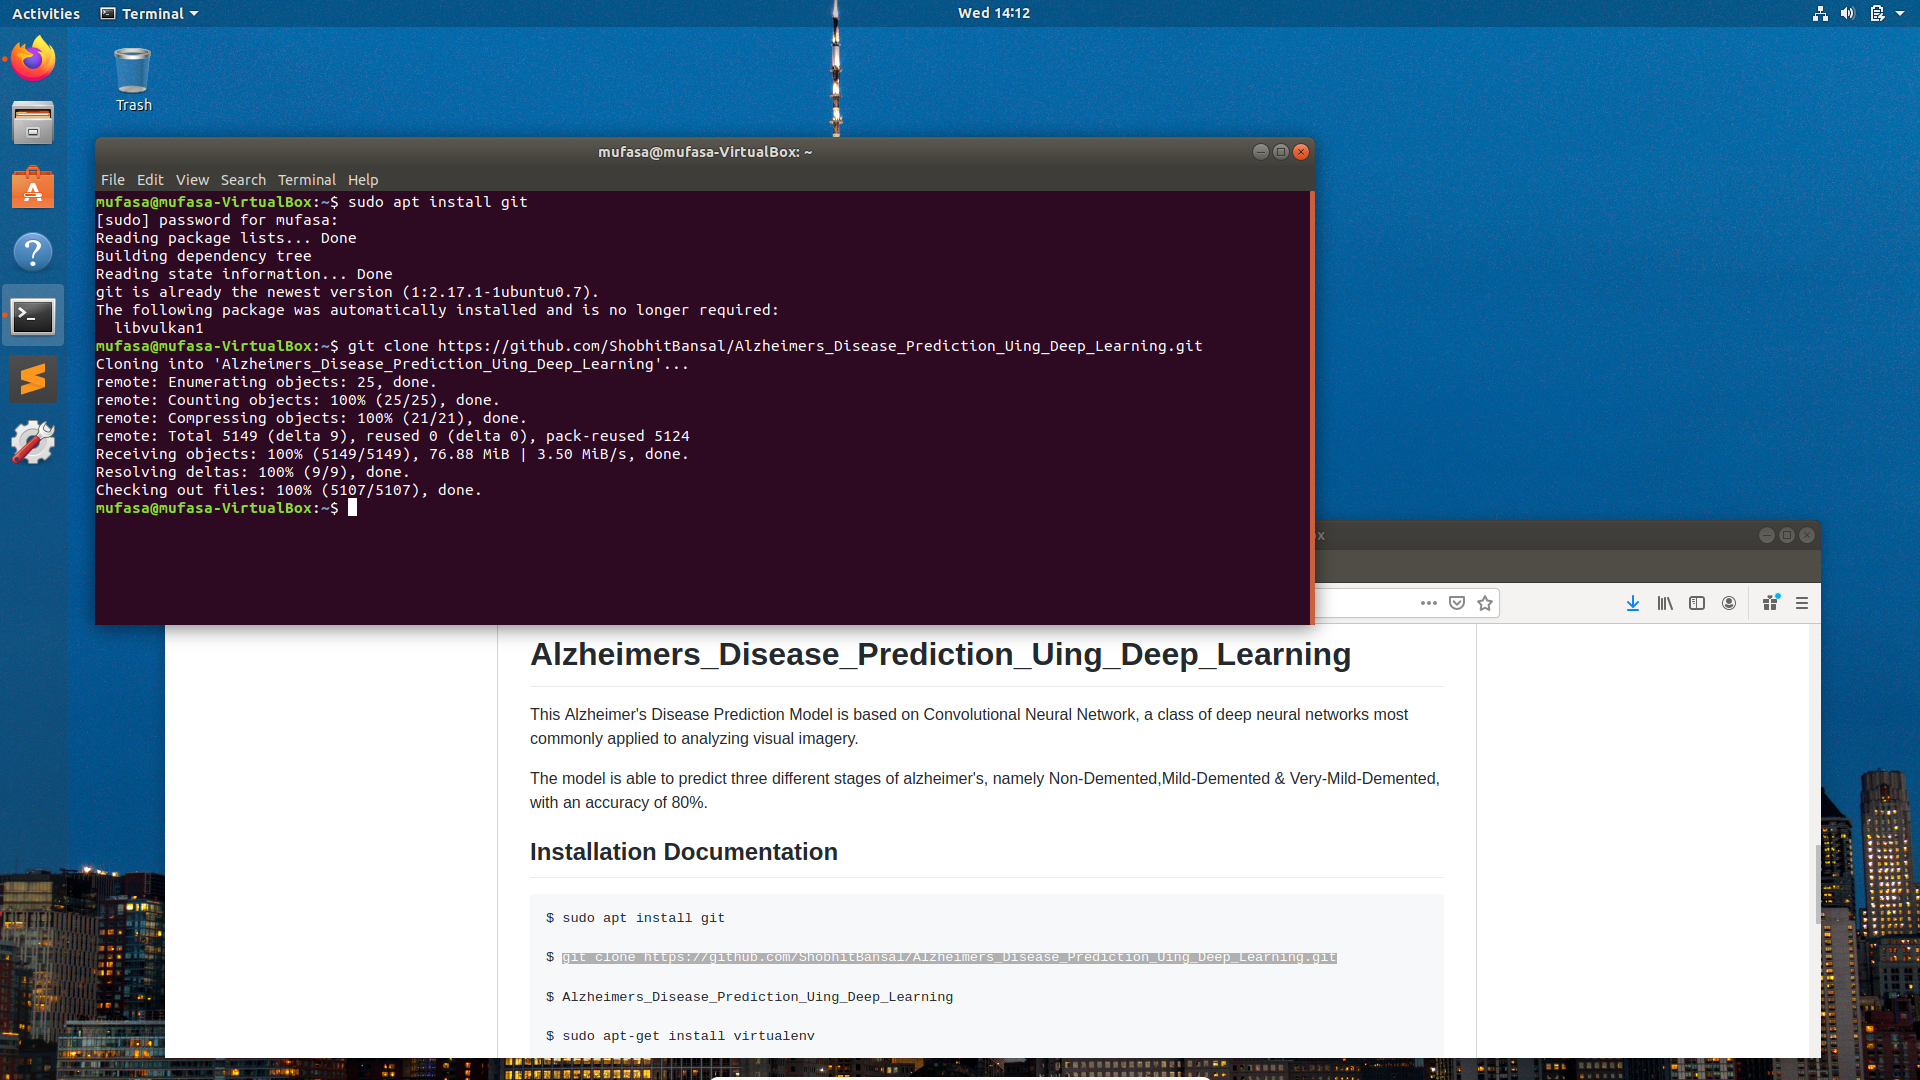Launch Sublime Text from the dock
Image resolution: width=1920 pixels, height=1080 pixels.
pos(33,379)
